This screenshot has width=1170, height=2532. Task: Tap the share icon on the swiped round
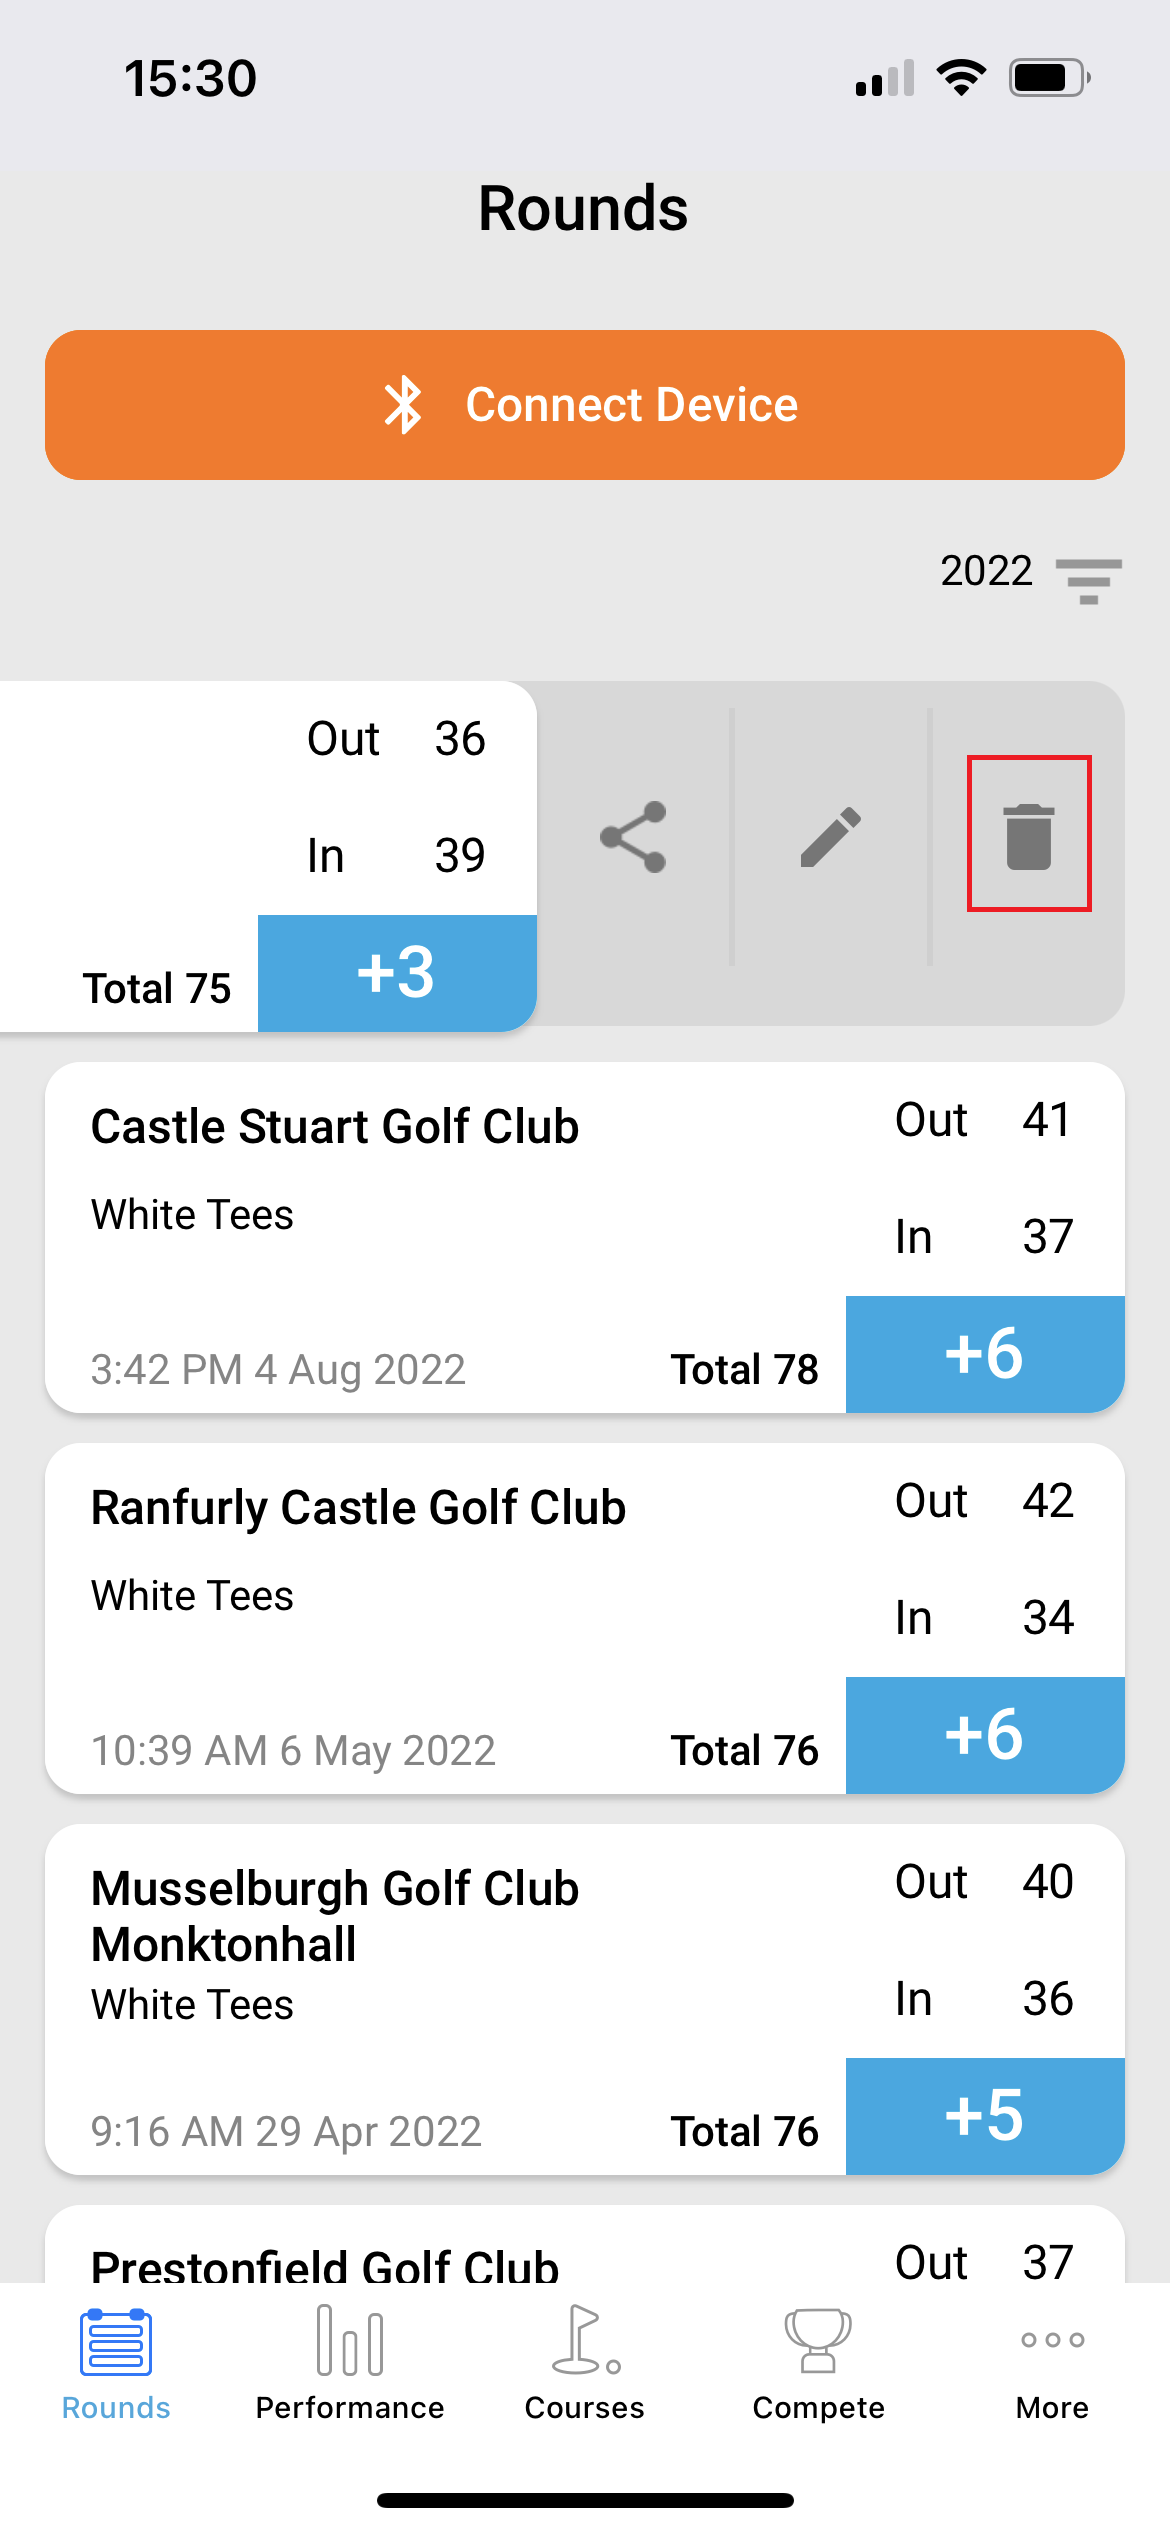click(633, 837)
